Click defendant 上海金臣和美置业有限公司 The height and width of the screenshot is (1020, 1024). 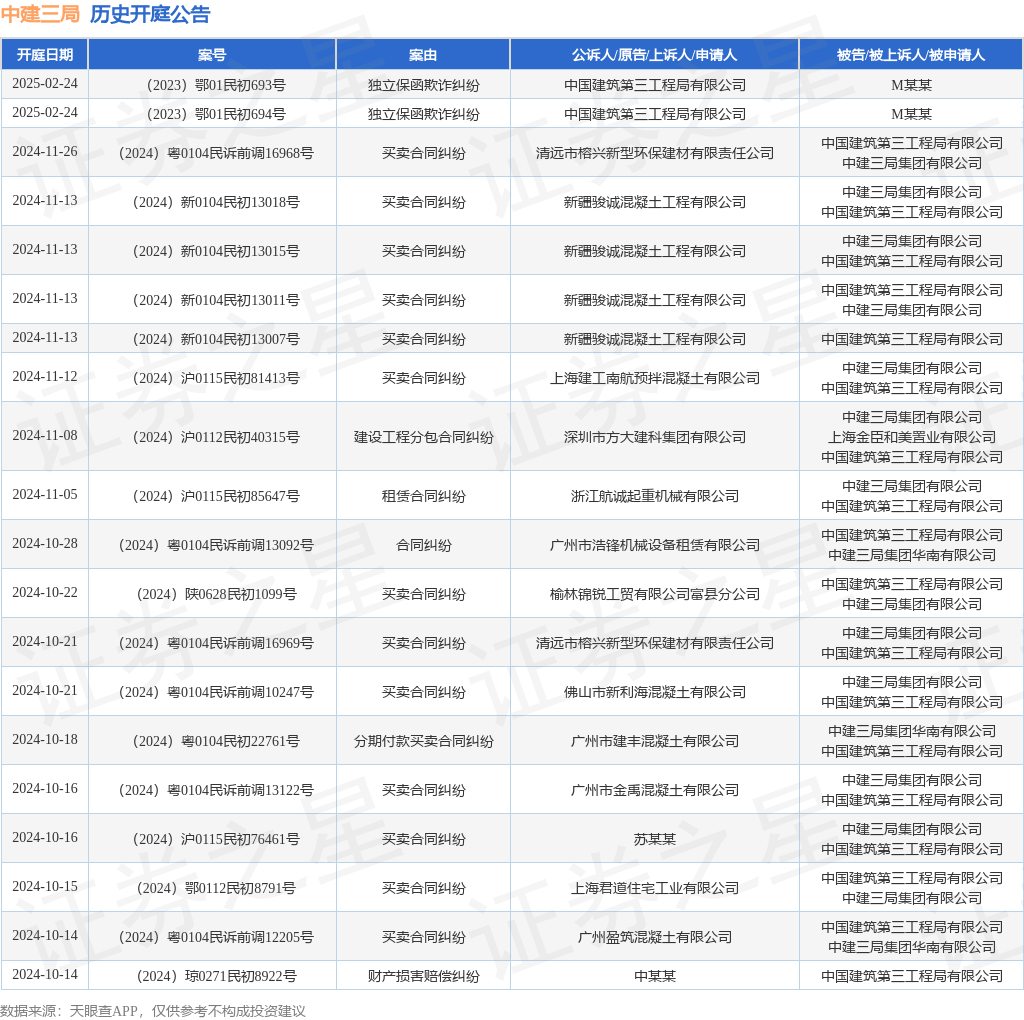coord(912,437)
